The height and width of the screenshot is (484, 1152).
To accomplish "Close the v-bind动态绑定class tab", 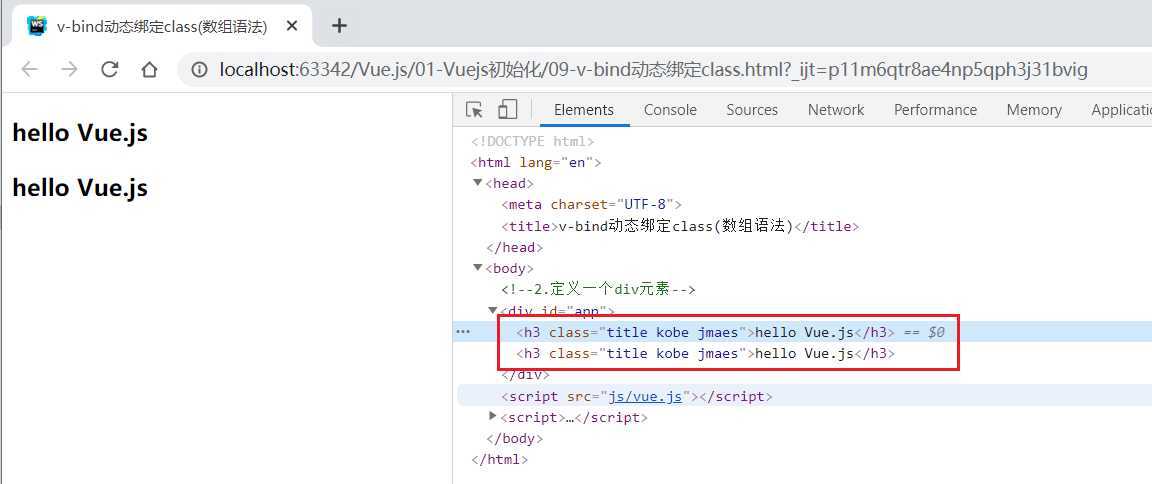I will point(292,26).
